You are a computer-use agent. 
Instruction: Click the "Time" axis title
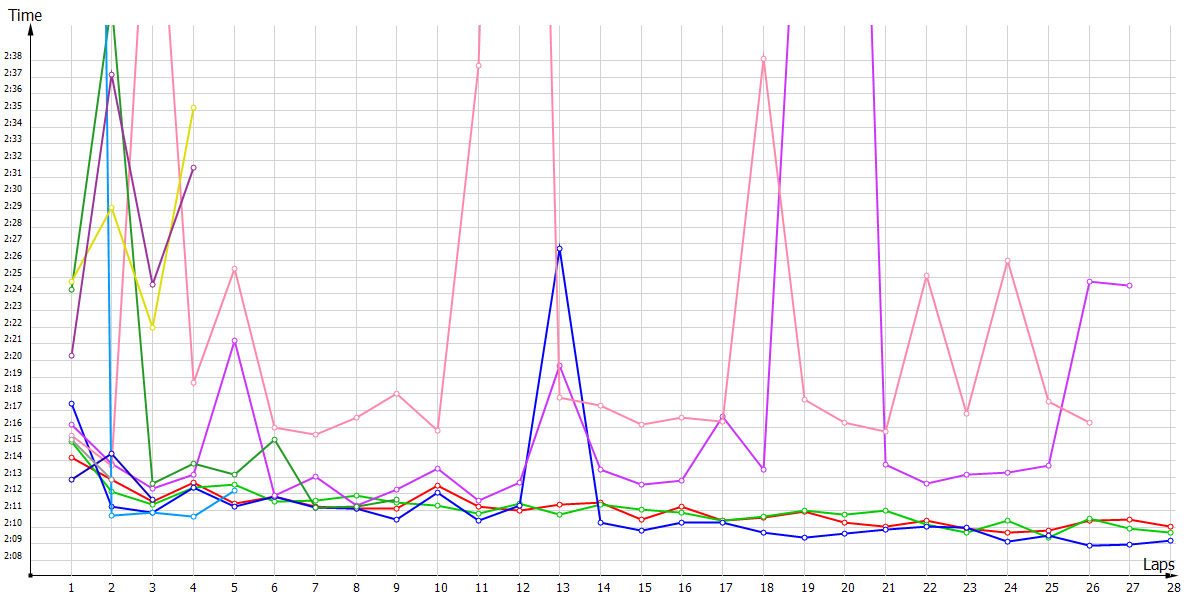tap(25, 15)
